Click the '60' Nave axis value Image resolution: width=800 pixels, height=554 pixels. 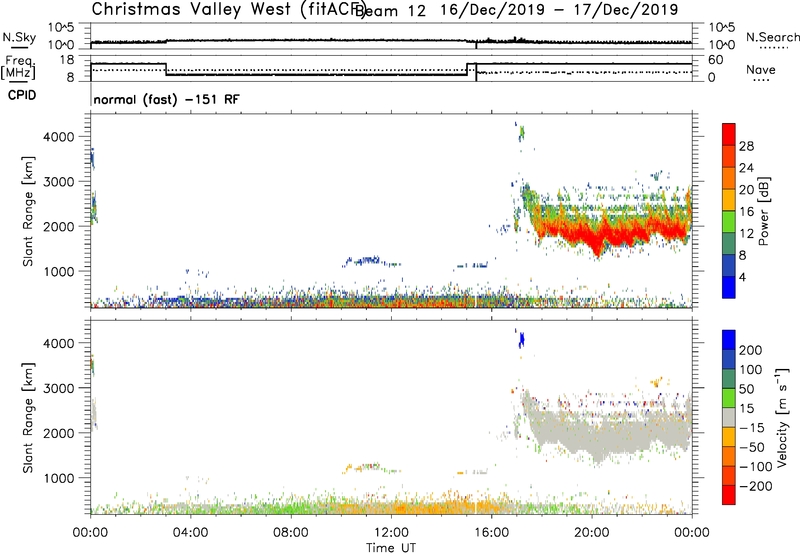[716, 60]
